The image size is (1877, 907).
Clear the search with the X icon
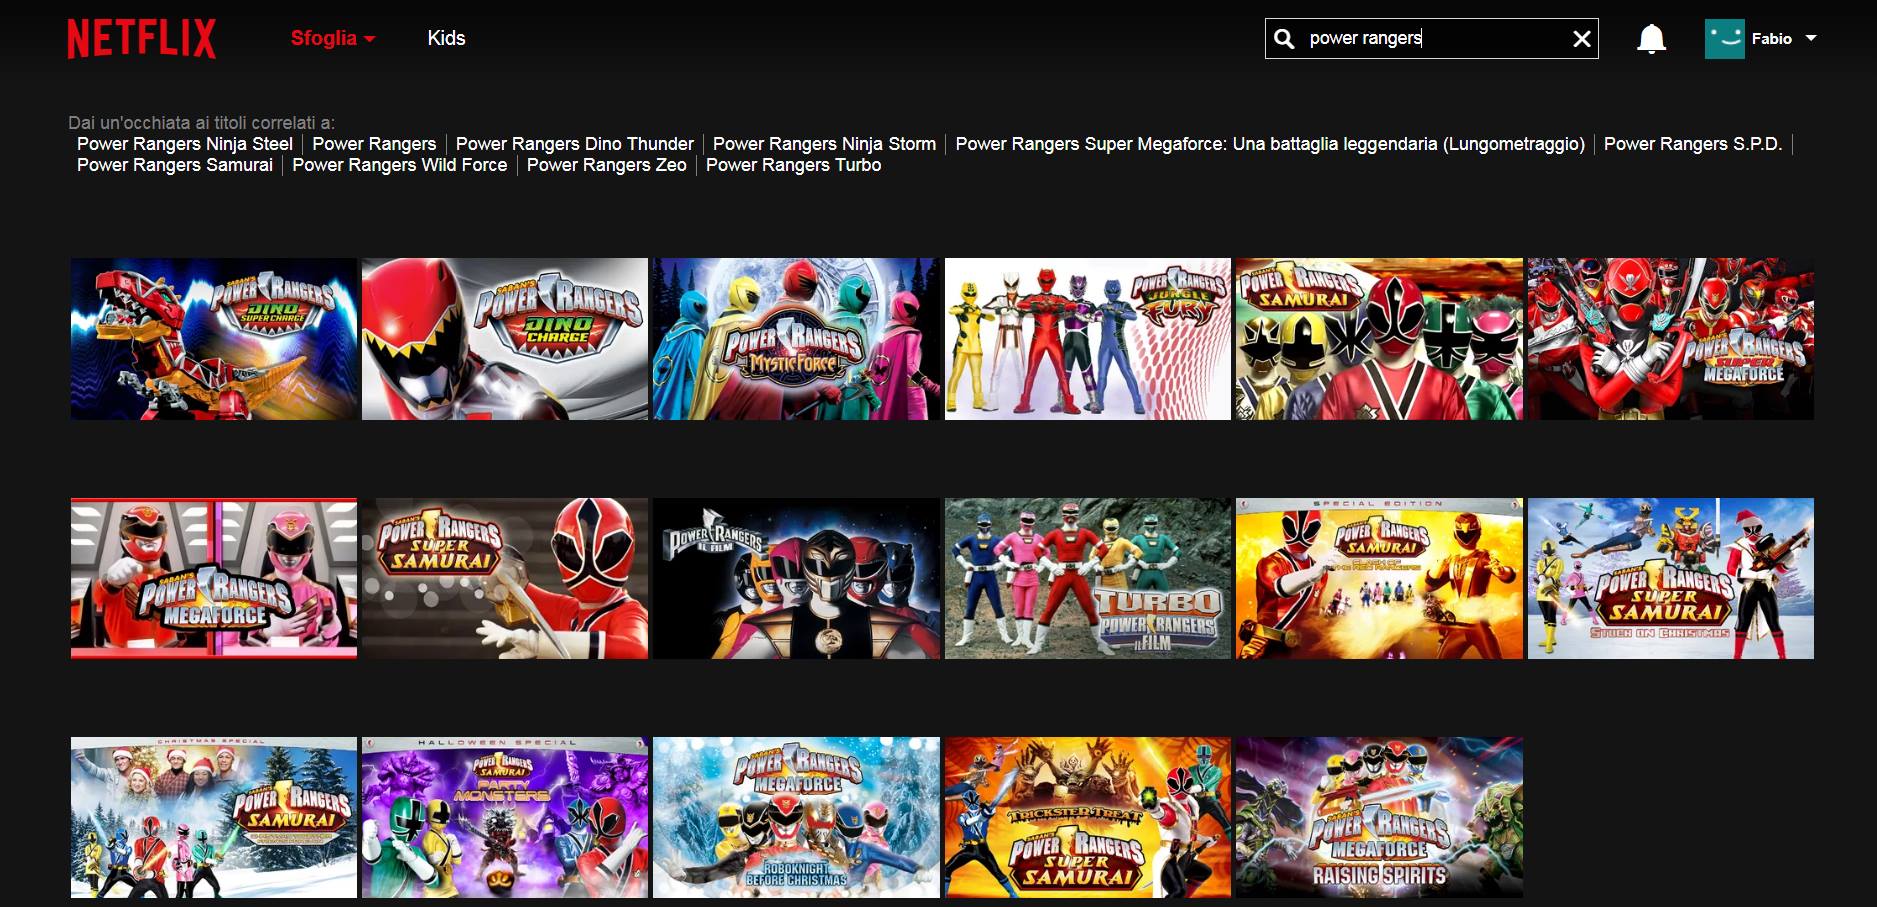click(x=1581, y=39)
